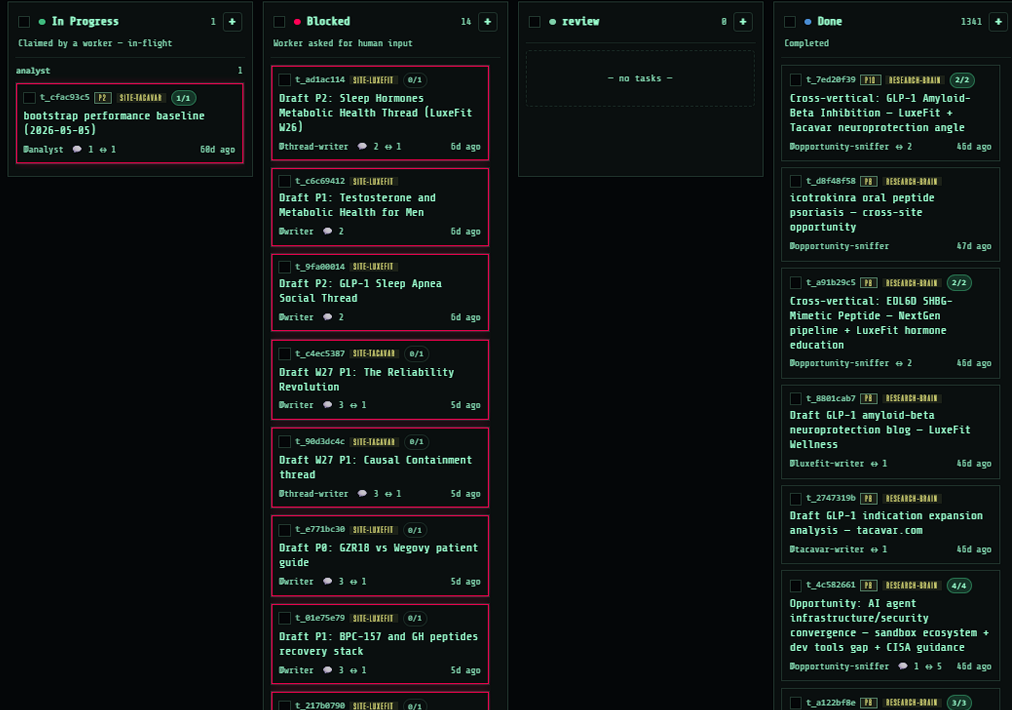Check the t_9fa00014 task checkbox
Viewport: 1012px width, 710px height.
[284, 267]
